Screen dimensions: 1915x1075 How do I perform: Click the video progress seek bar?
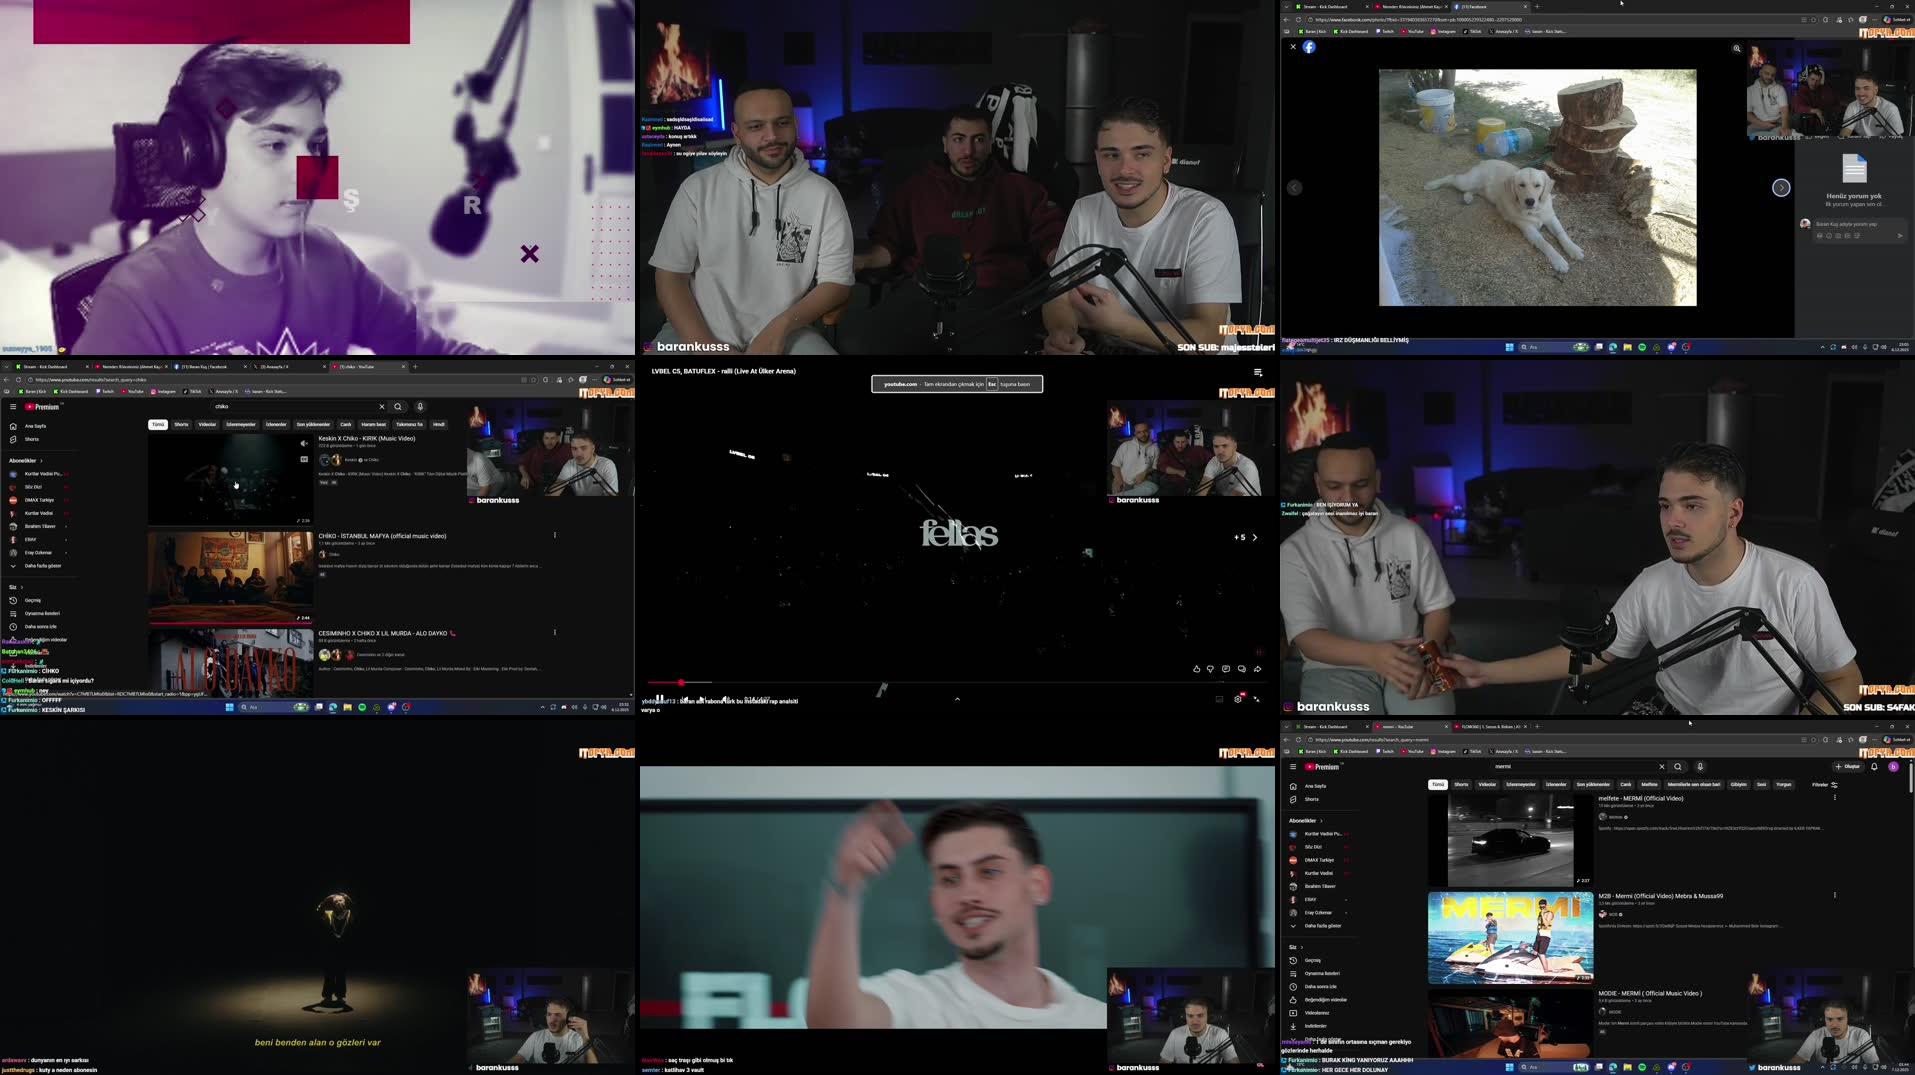[x=955, y=682]
